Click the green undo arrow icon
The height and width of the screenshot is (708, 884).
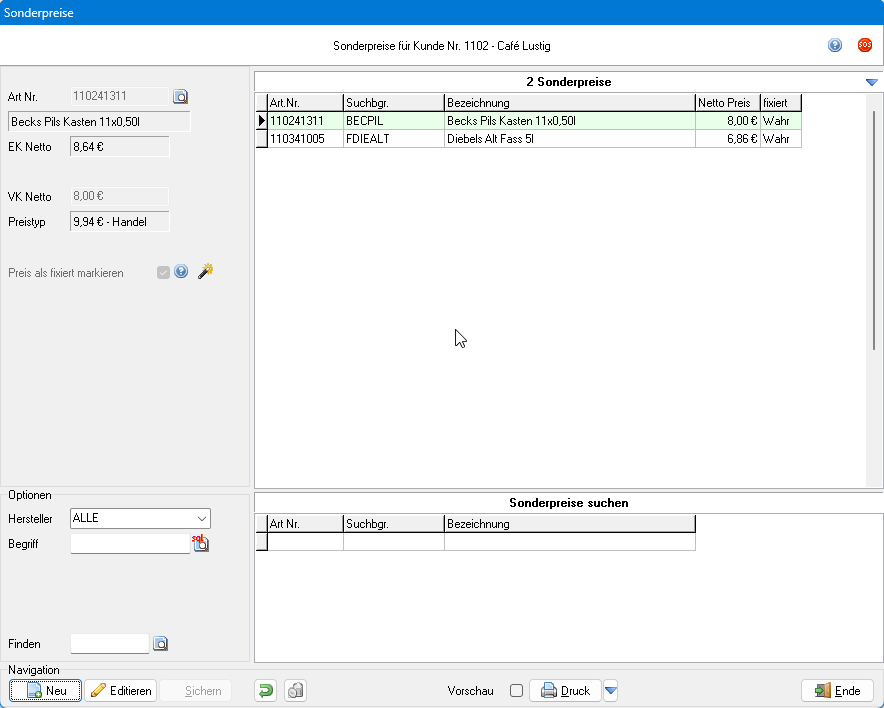265,690
